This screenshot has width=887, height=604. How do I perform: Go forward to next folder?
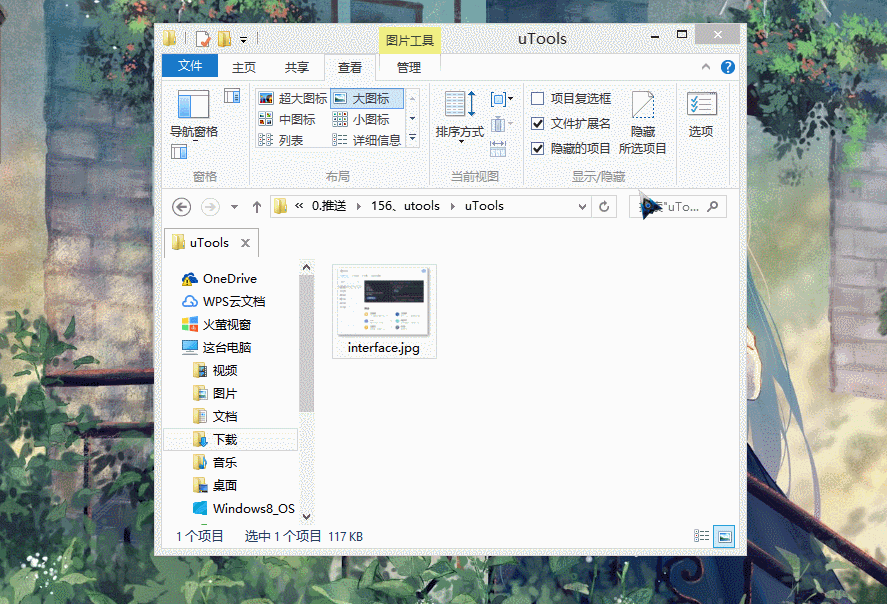click(x=210, y=207)
